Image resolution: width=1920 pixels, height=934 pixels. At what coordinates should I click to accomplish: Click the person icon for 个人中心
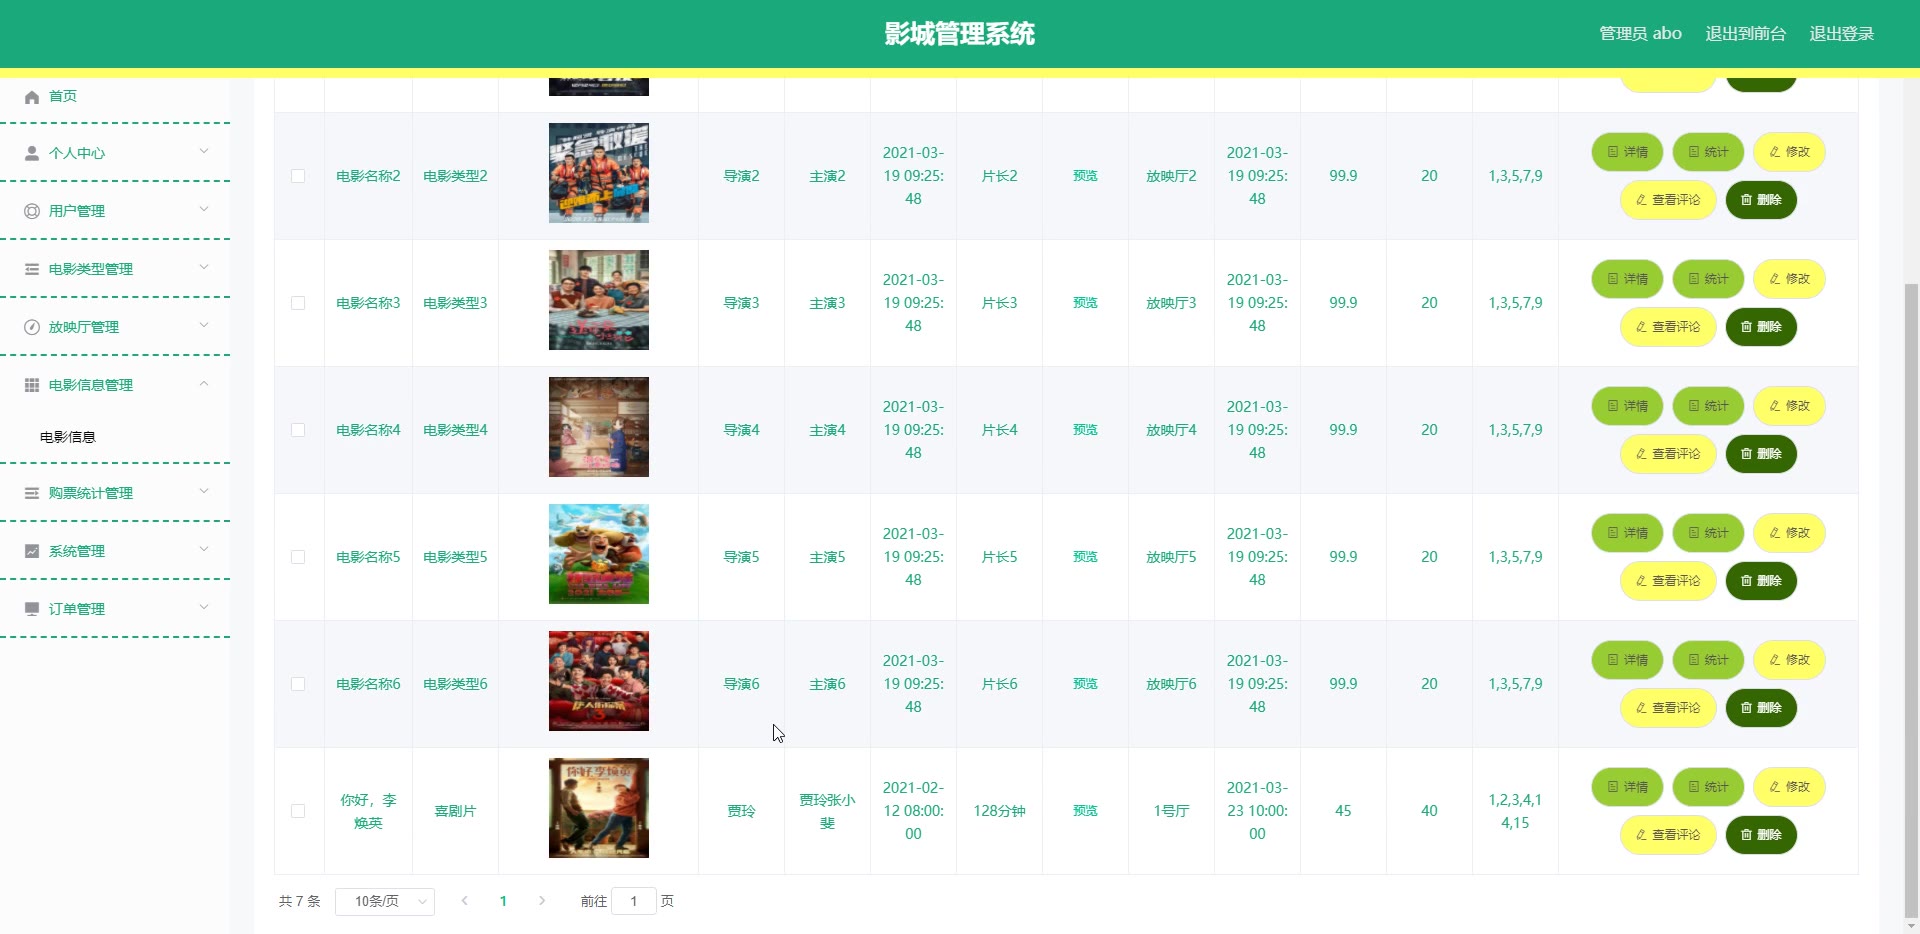click(32, 153)
